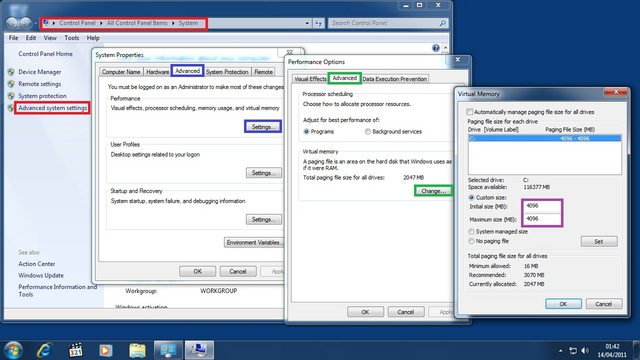Click Settings under User Profiles
Screen dimensions: 640x360
click(264, 173)
